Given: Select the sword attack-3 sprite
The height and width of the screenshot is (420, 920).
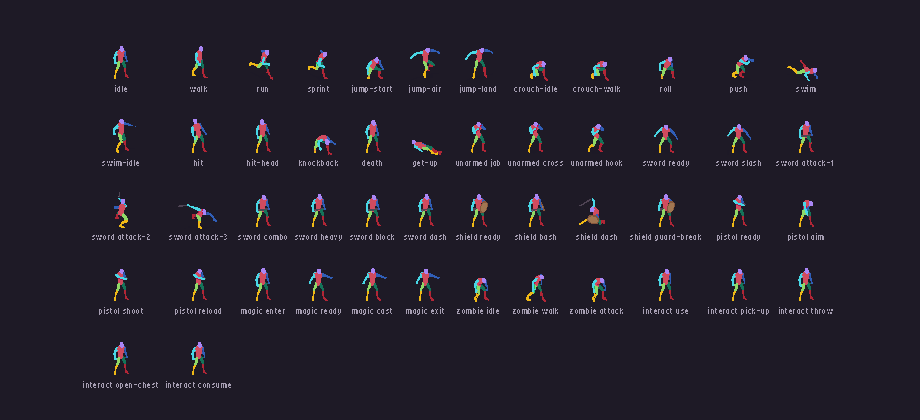Looking at the screenshot, I should pyautogui.click(x=198, y=215).
